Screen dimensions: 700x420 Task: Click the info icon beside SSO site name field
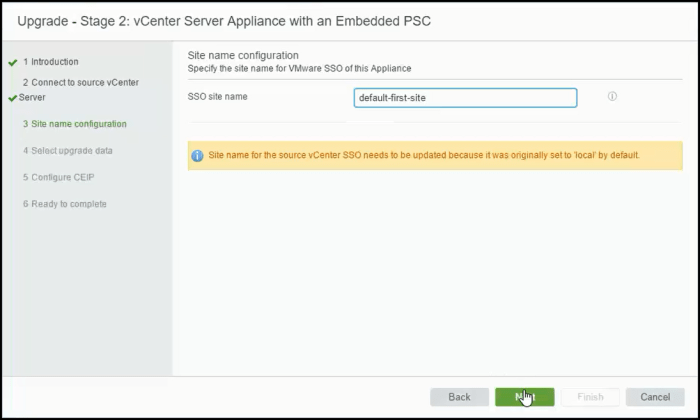[x=612, y=97]
